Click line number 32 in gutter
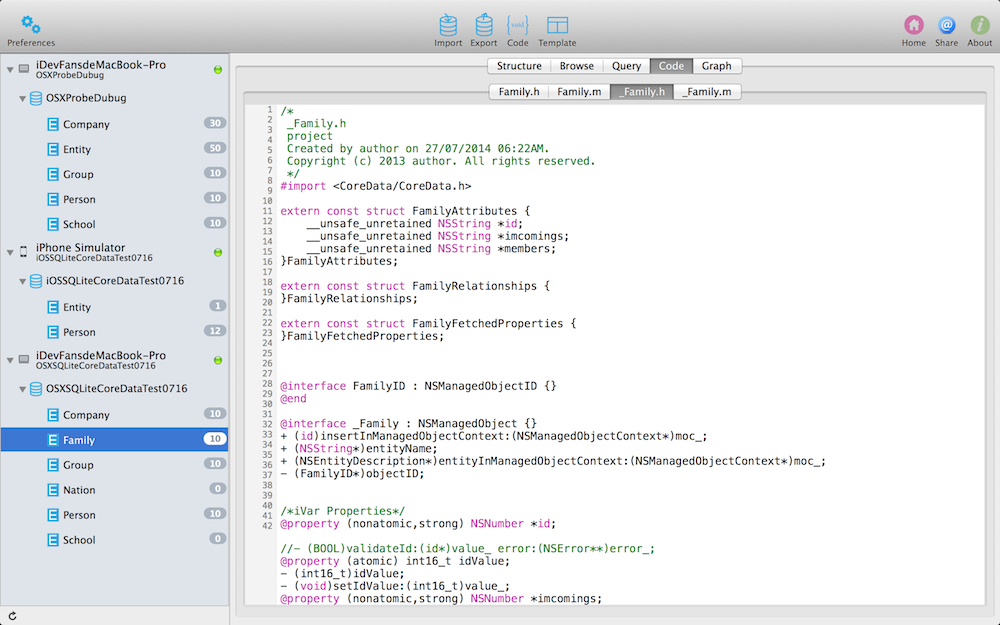This screenshot has width=1000, height=625. (267, 424)
